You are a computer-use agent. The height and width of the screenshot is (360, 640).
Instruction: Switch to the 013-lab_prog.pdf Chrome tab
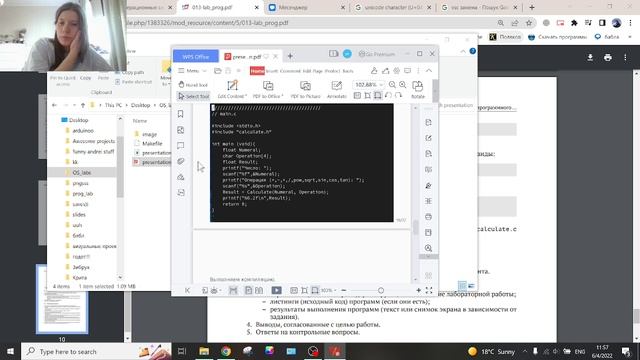pyautogui.click(x=220, y=7)
